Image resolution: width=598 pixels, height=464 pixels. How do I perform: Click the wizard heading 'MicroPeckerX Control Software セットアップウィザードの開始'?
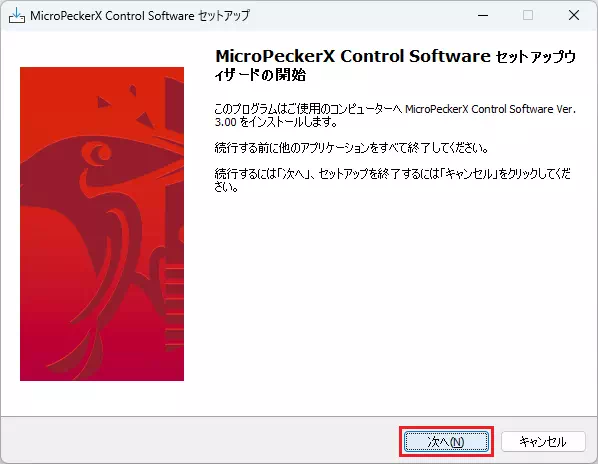tap(395, 65)
